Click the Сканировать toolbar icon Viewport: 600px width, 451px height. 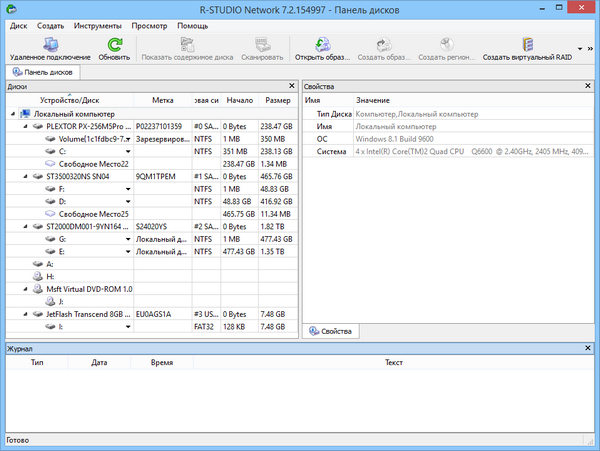pyautogui.click(x=262, y=44)
